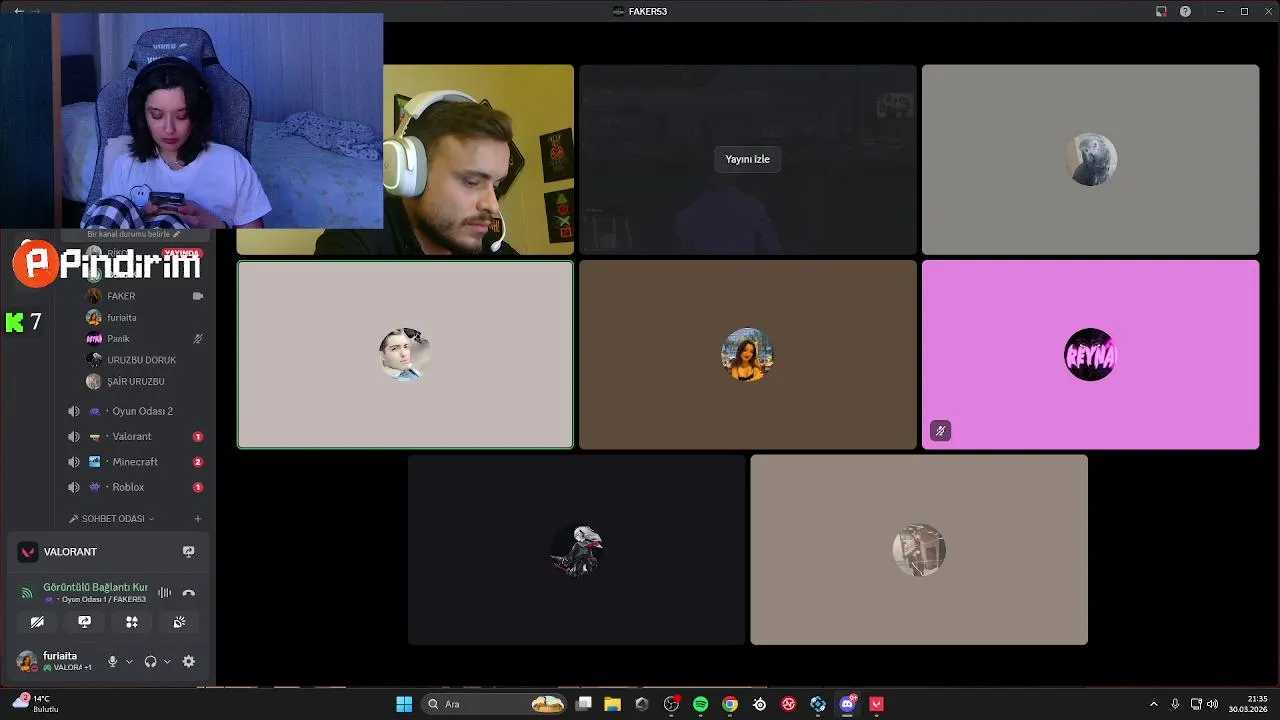Screen dimensions: 1280x720
Task: Click speaker icon beside Minecraft channel
Action: click(x=73, y=462)
